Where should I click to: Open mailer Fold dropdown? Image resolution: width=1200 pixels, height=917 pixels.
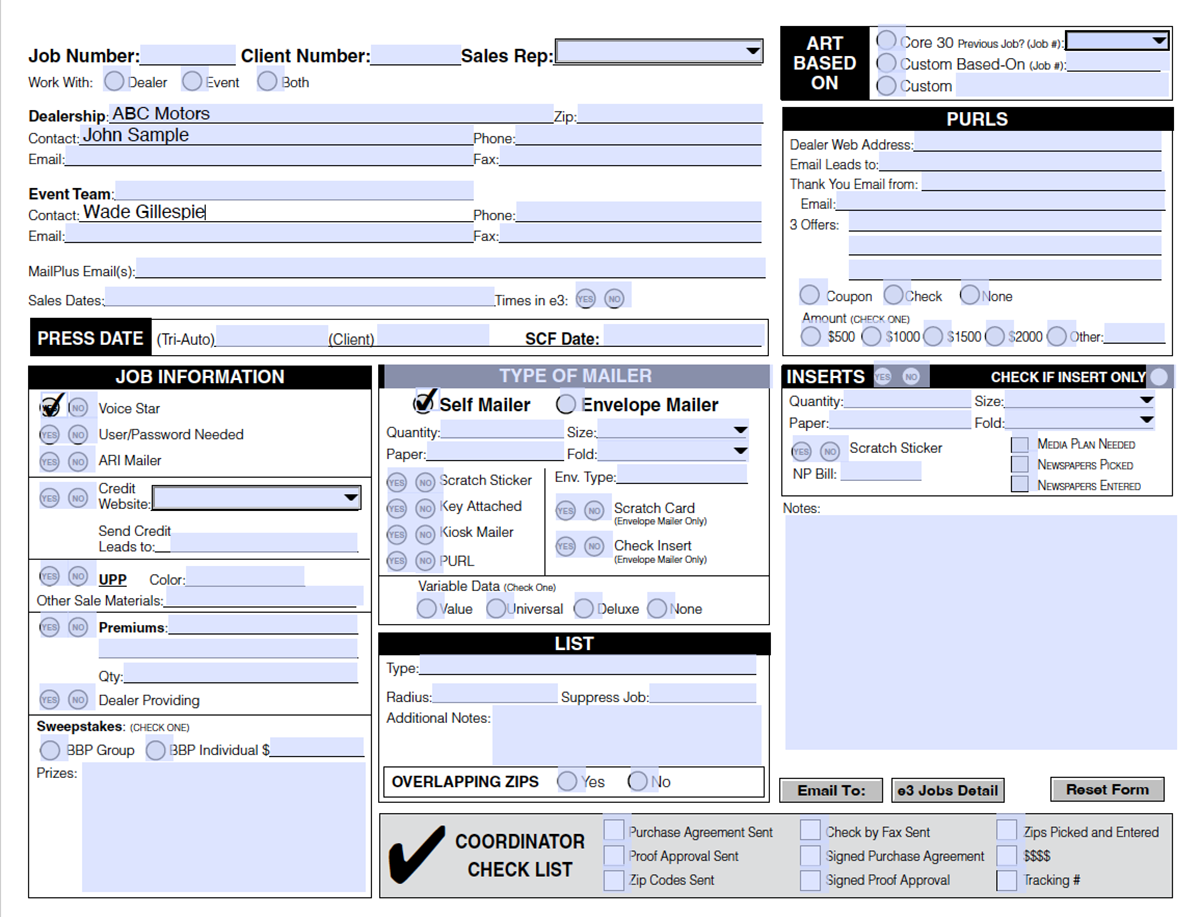click(x=672, y=452)
